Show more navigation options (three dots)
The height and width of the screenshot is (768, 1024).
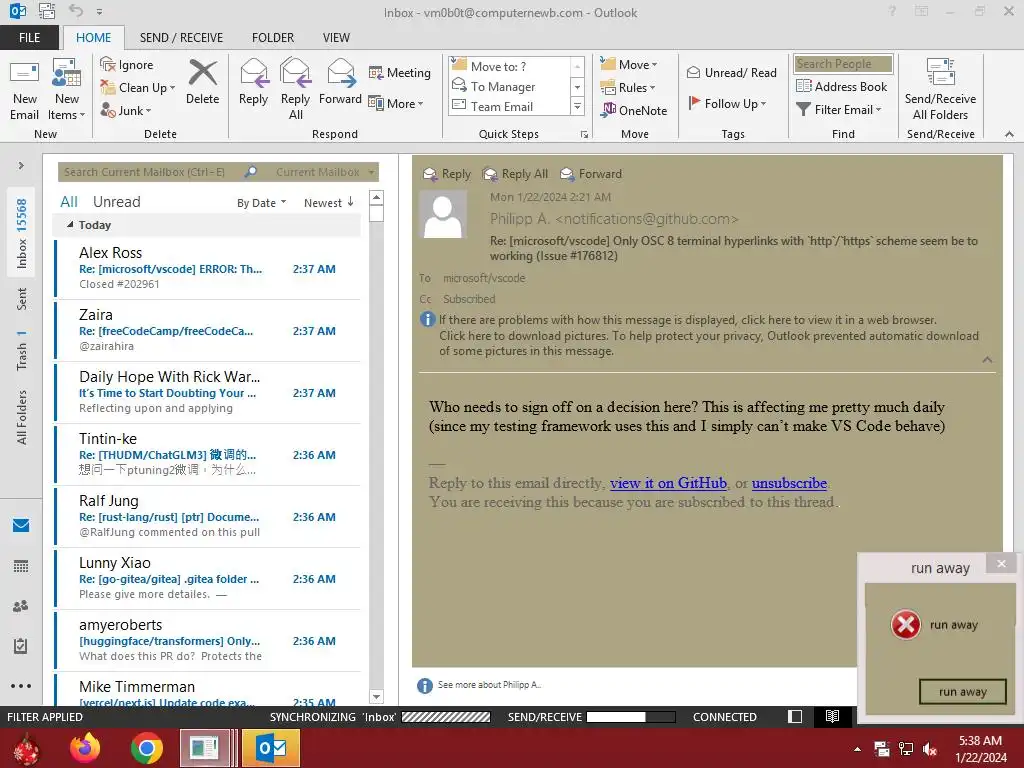(x=21, y=686)
